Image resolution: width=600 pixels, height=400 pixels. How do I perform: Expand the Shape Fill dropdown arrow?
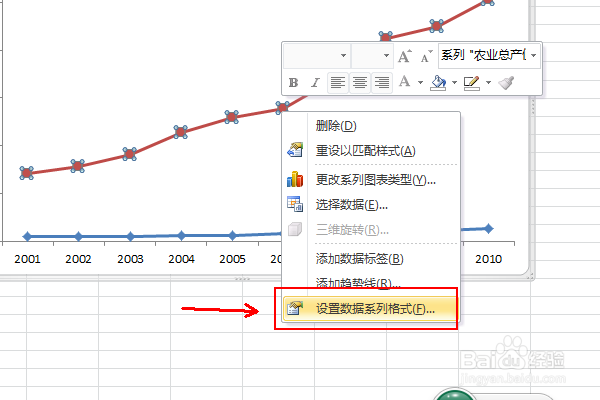(x=454, y=83)
